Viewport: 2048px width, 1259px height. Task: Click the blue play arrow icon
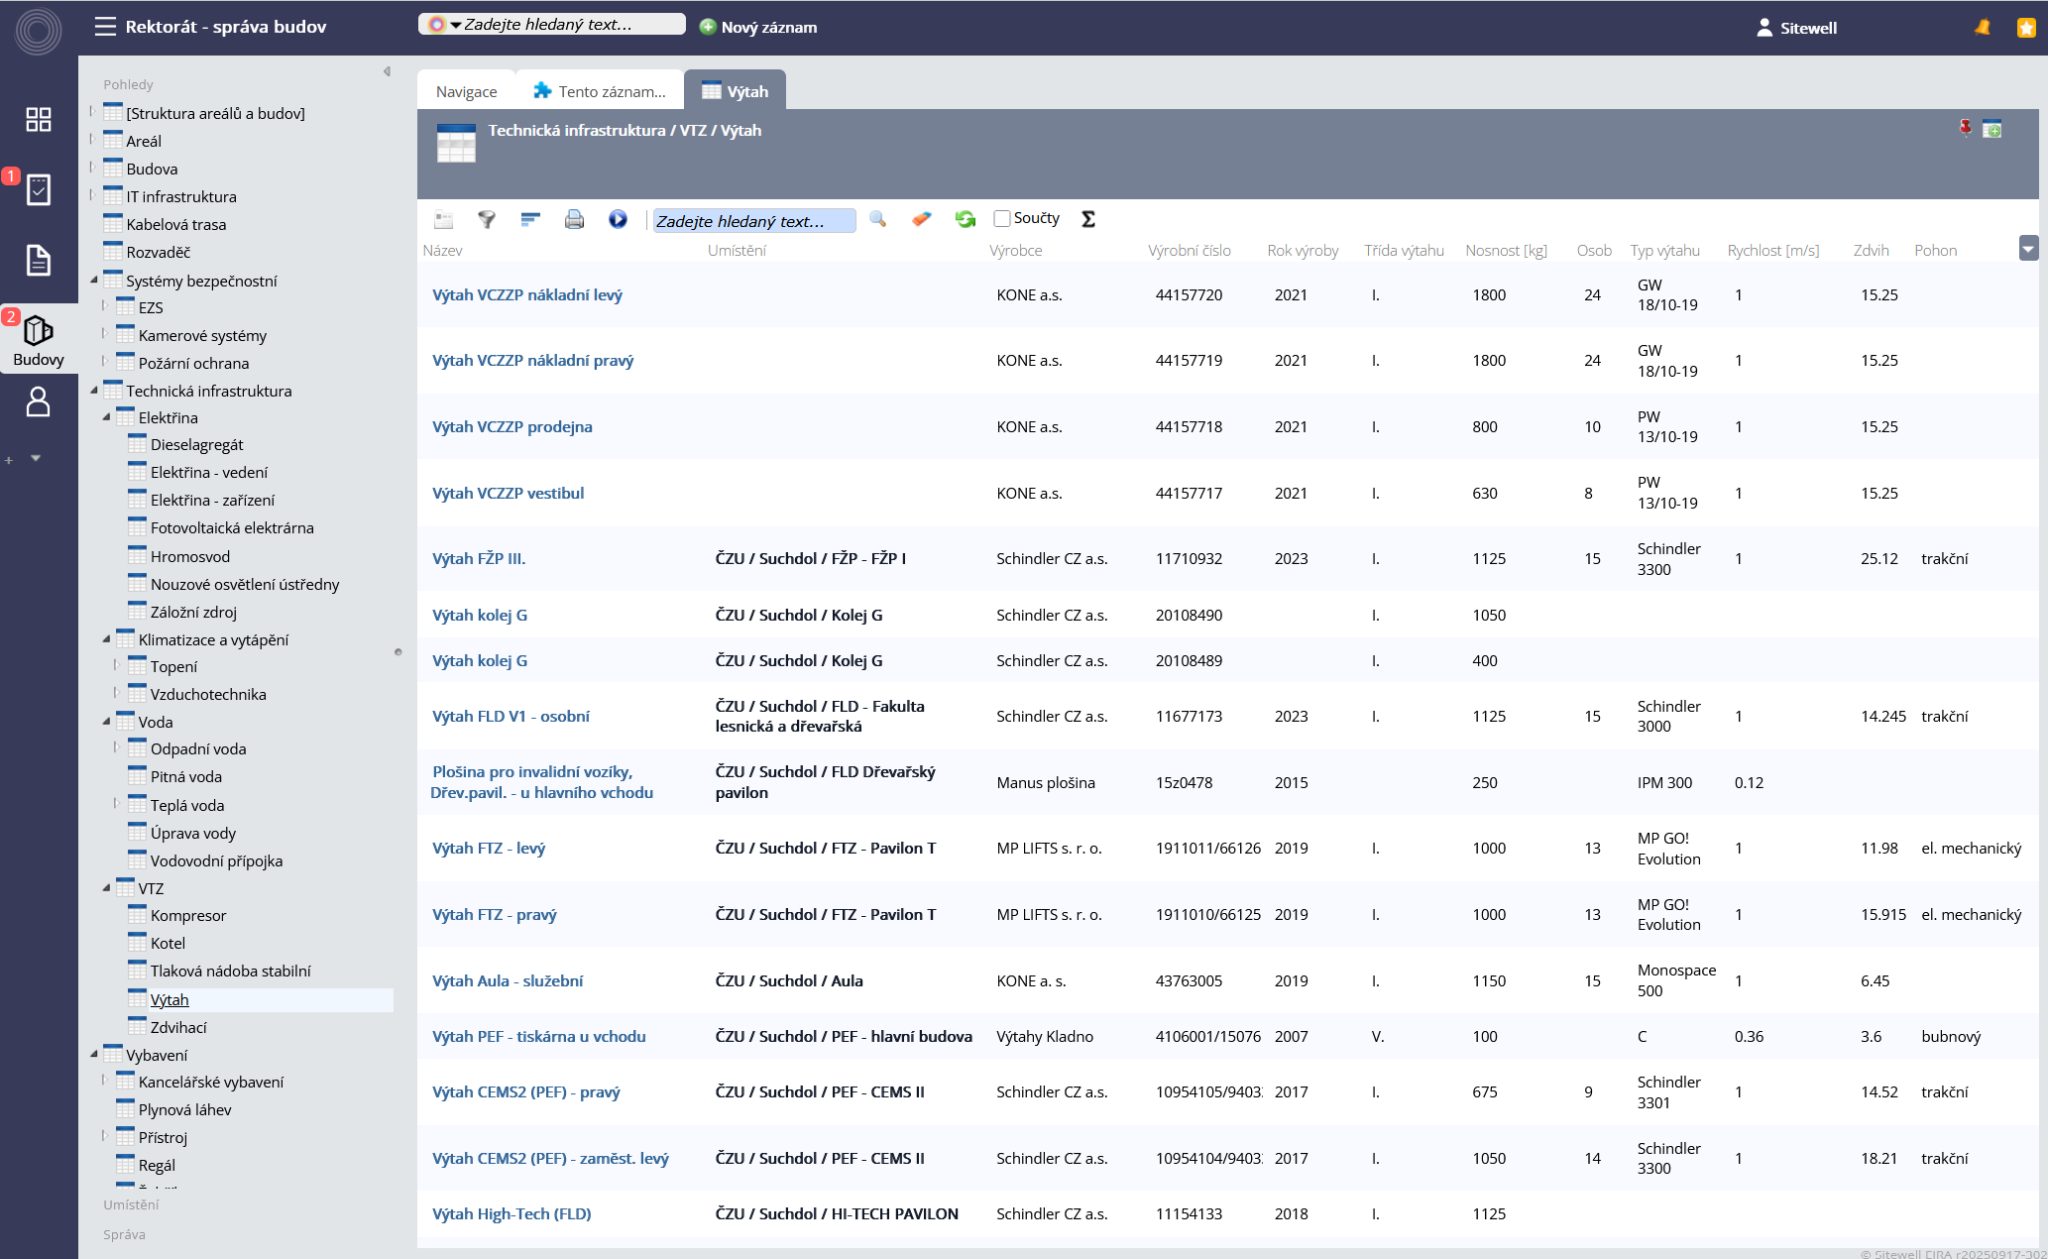coord(618,219)
